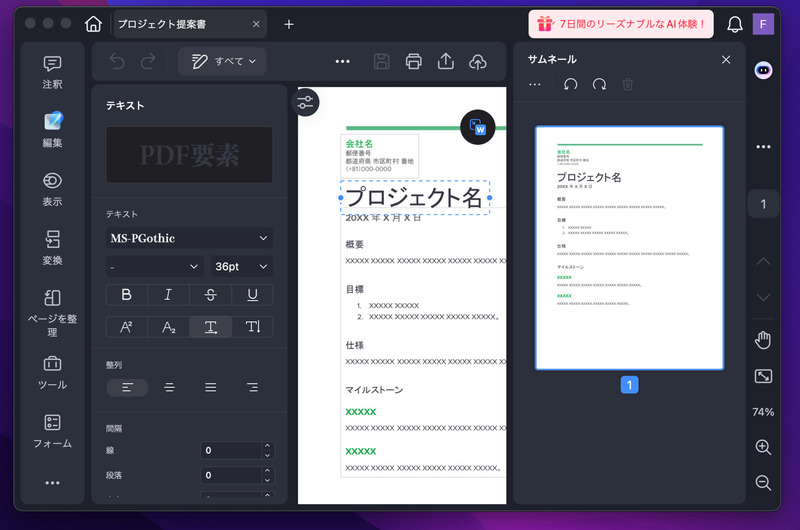Save the document
This screenshot has width=800, height=530.
click(382, 62)
